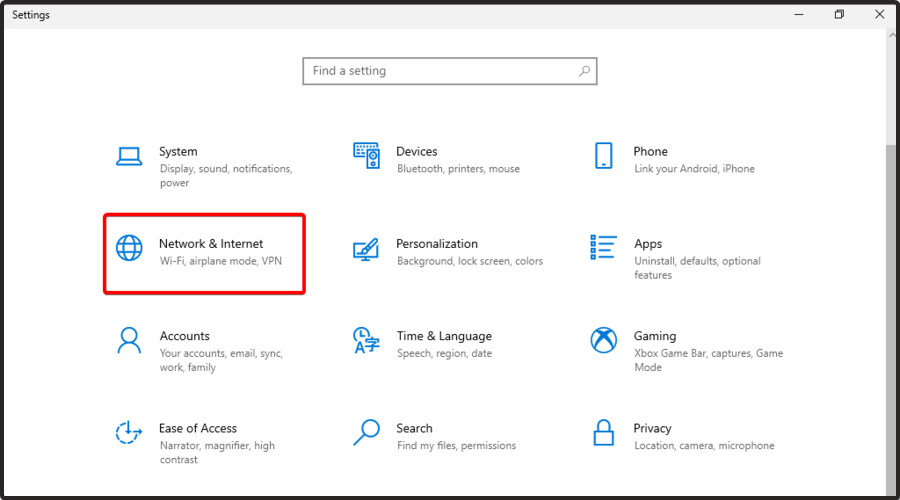The image size is (900, 500).
Task: Click the Search magnifying glass category icon
Action: click(x=366, y=433)
